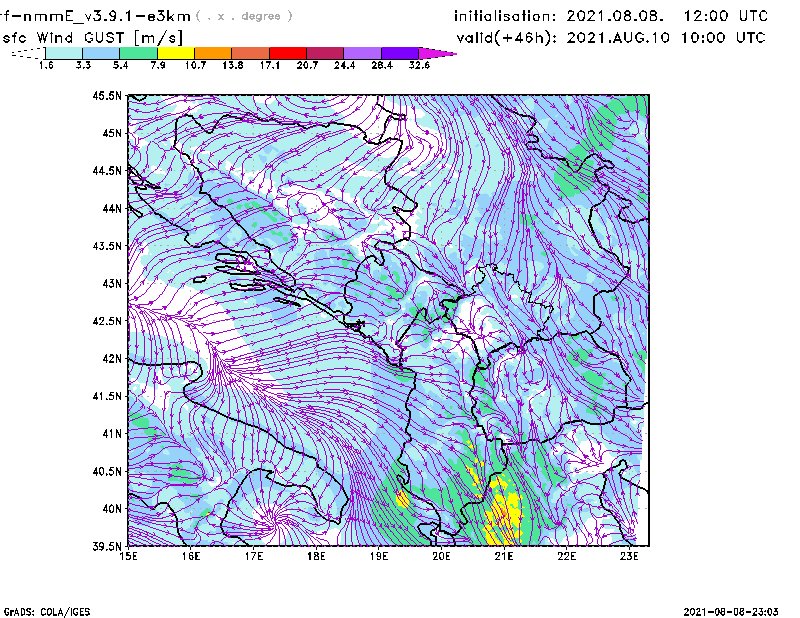Viewport: 800px width, 618px height.
Task: Click the 22E longitude label
Action: click(567, 556)
